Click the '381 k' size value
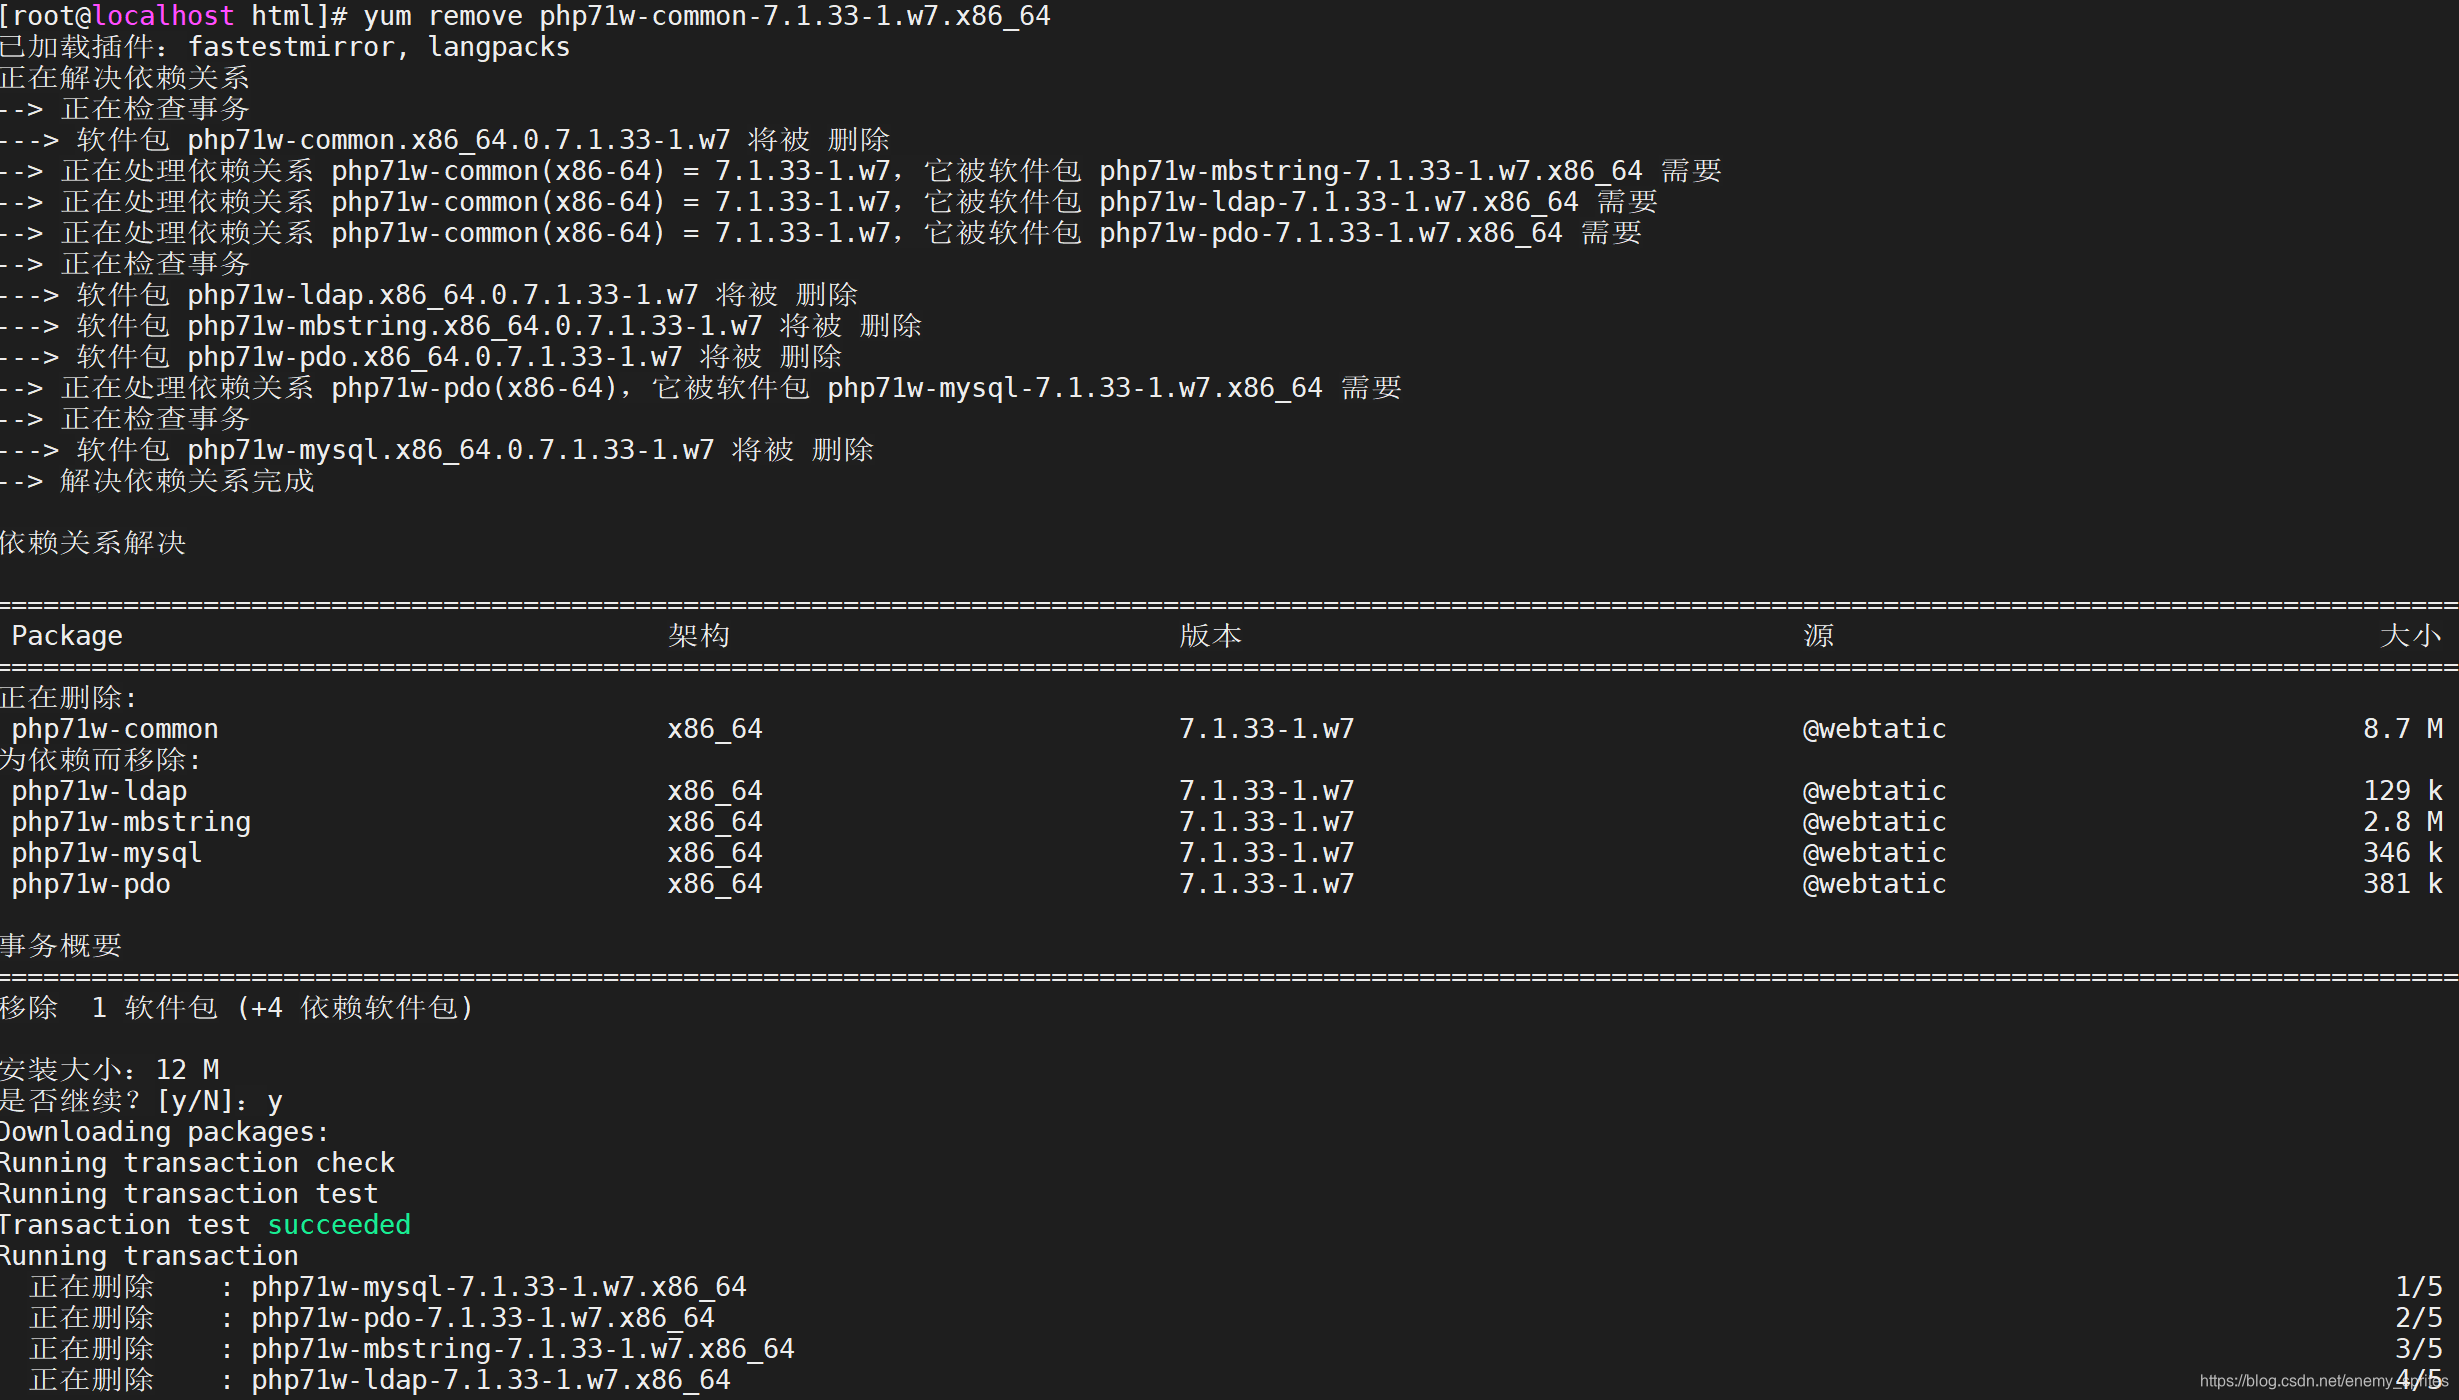Viewport: 2459px width, 1400px height. click(x=2403, y=884)
